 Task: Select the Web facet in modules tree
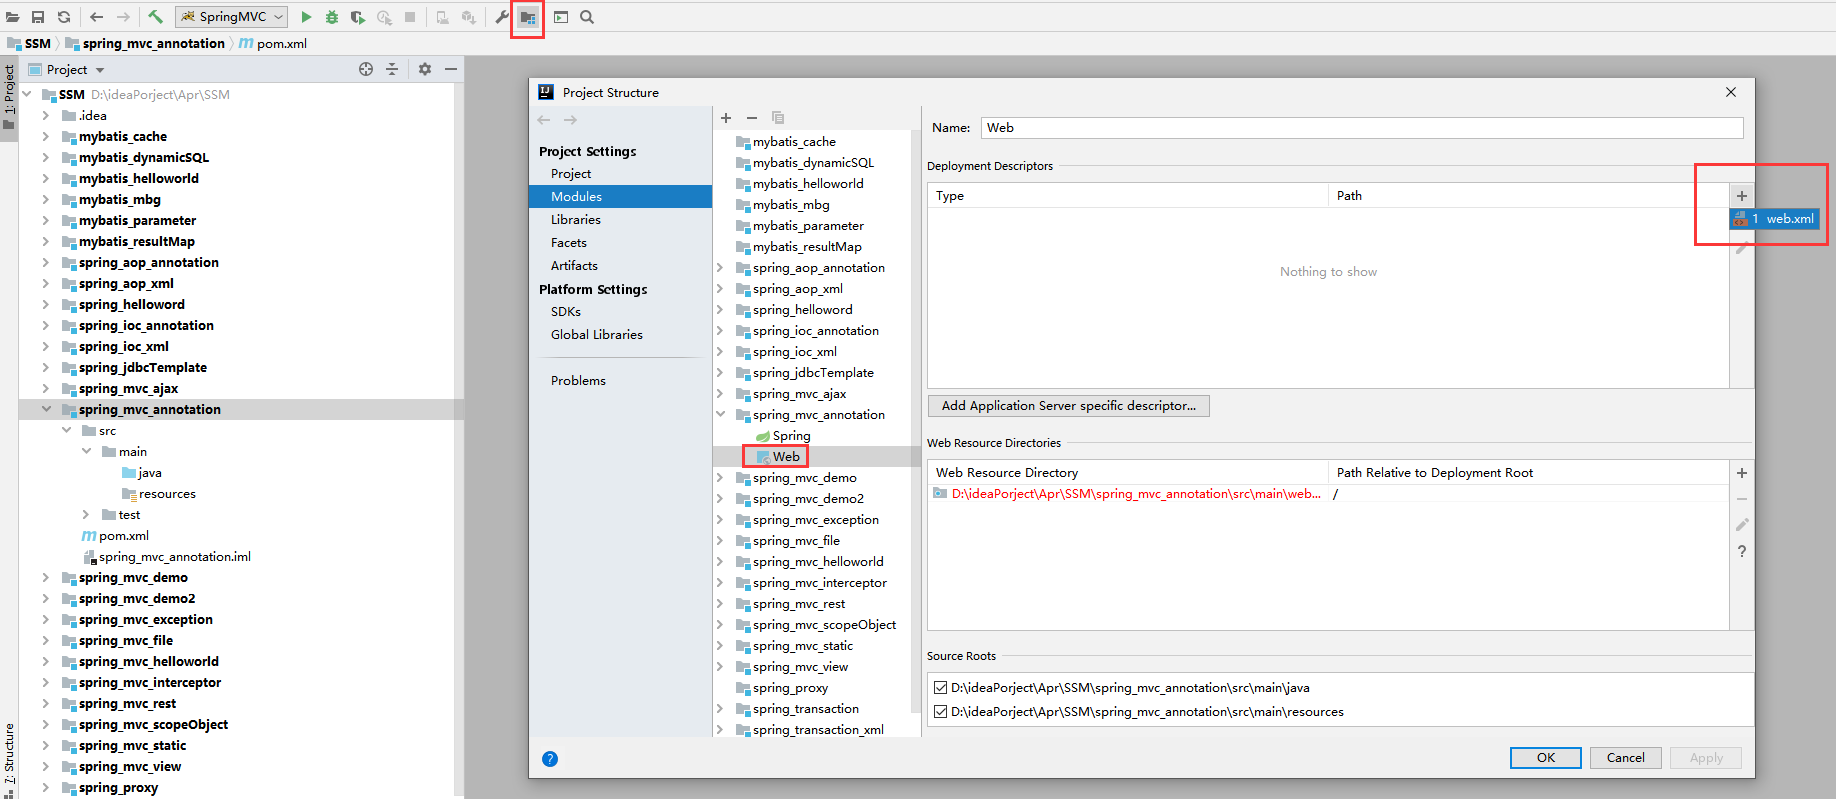pos(786,457)
